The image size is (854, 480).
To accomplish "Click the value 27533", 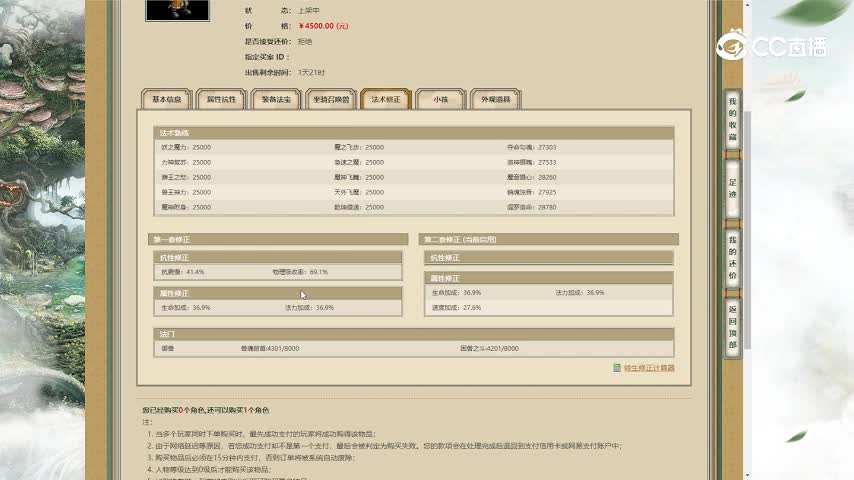I will pyautogui.click(x=547, y=162).
